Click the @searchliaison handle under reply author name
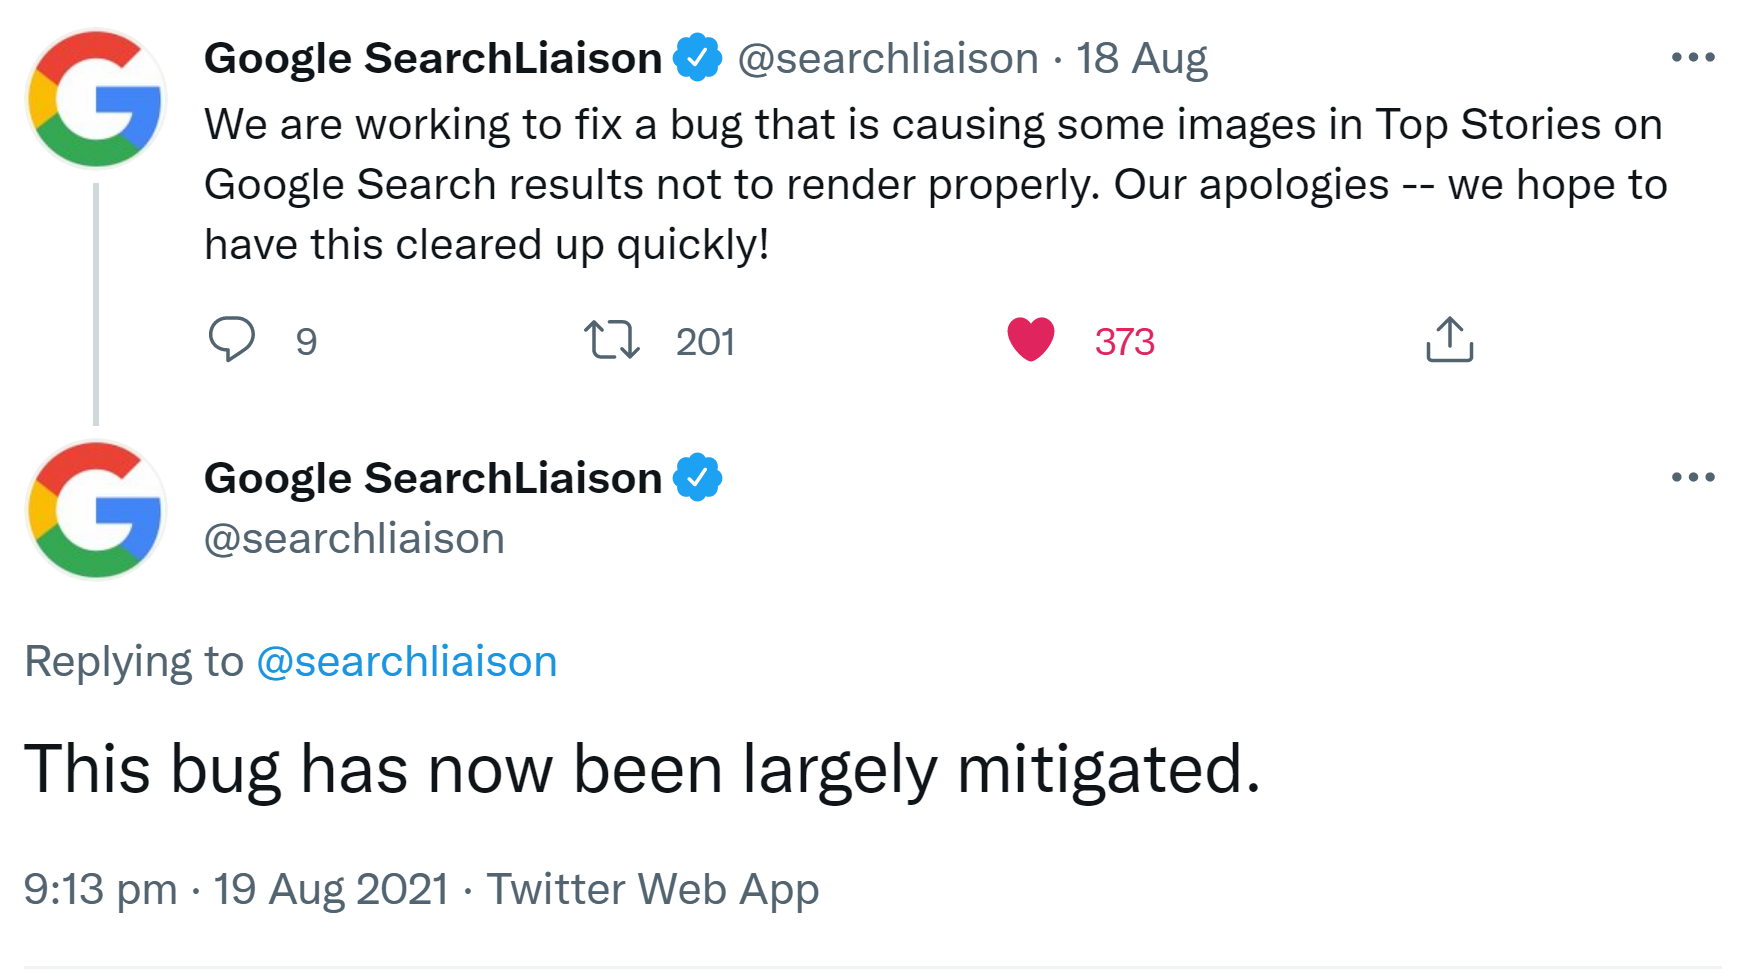The image size is (1748, 973). coord(354,539)
